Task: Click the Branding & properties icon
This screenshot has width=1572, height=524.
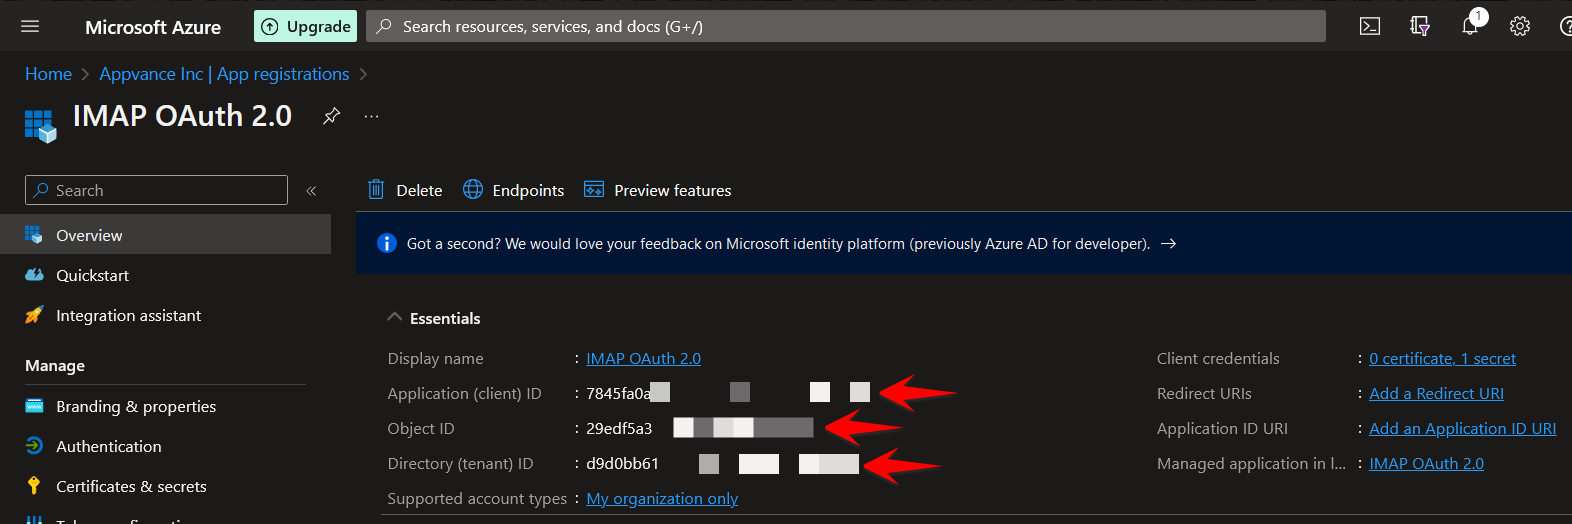Action: pyautogui.click(x=34, y=406)
